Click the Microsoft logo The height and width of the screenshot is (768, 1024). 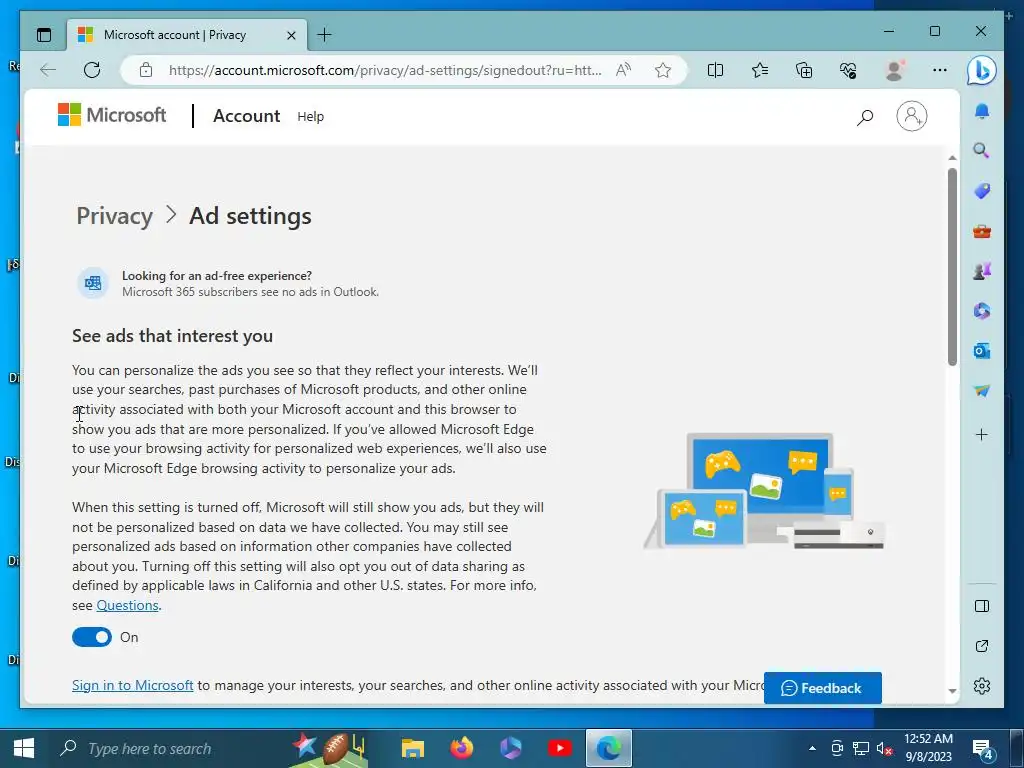pyautogui.click(x=112, y=115)
